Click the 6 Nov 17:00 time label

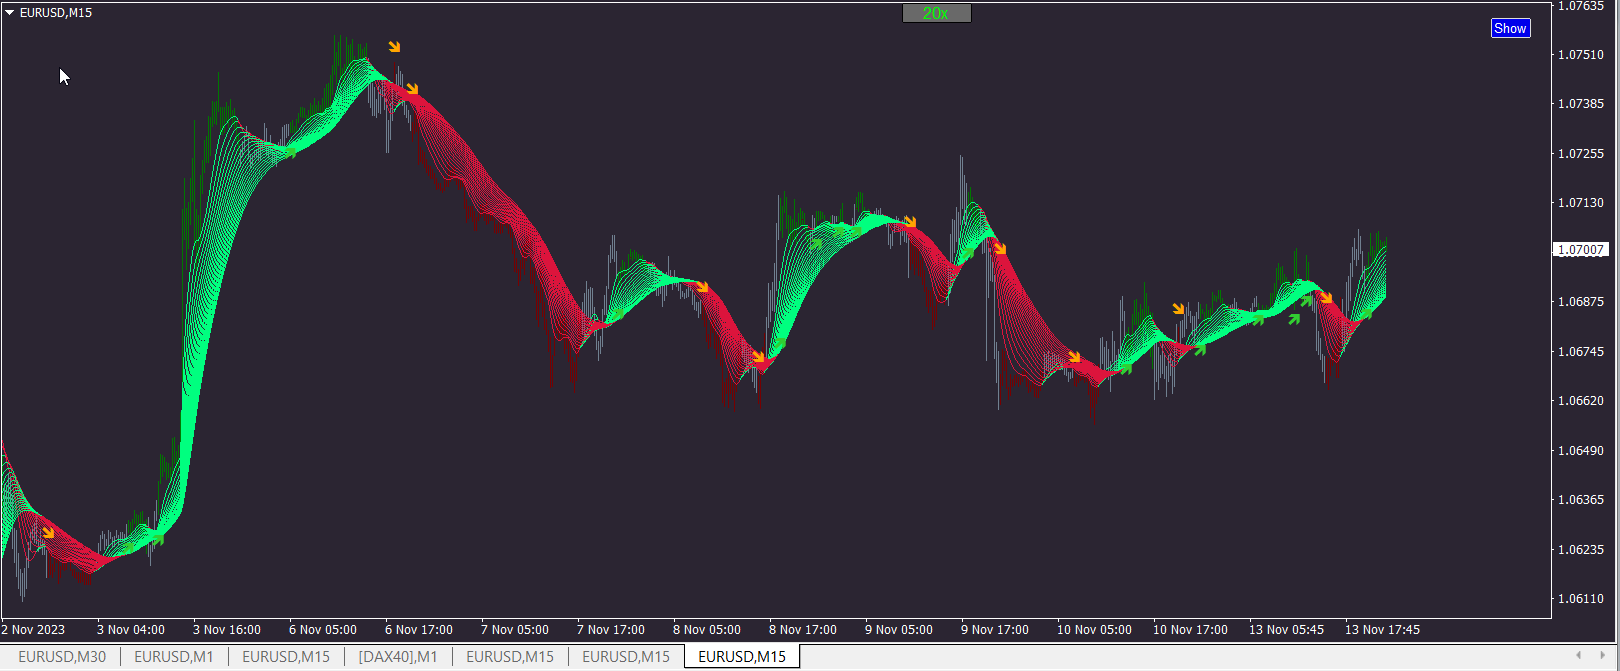pyautogui.click(x=419, y=630)
